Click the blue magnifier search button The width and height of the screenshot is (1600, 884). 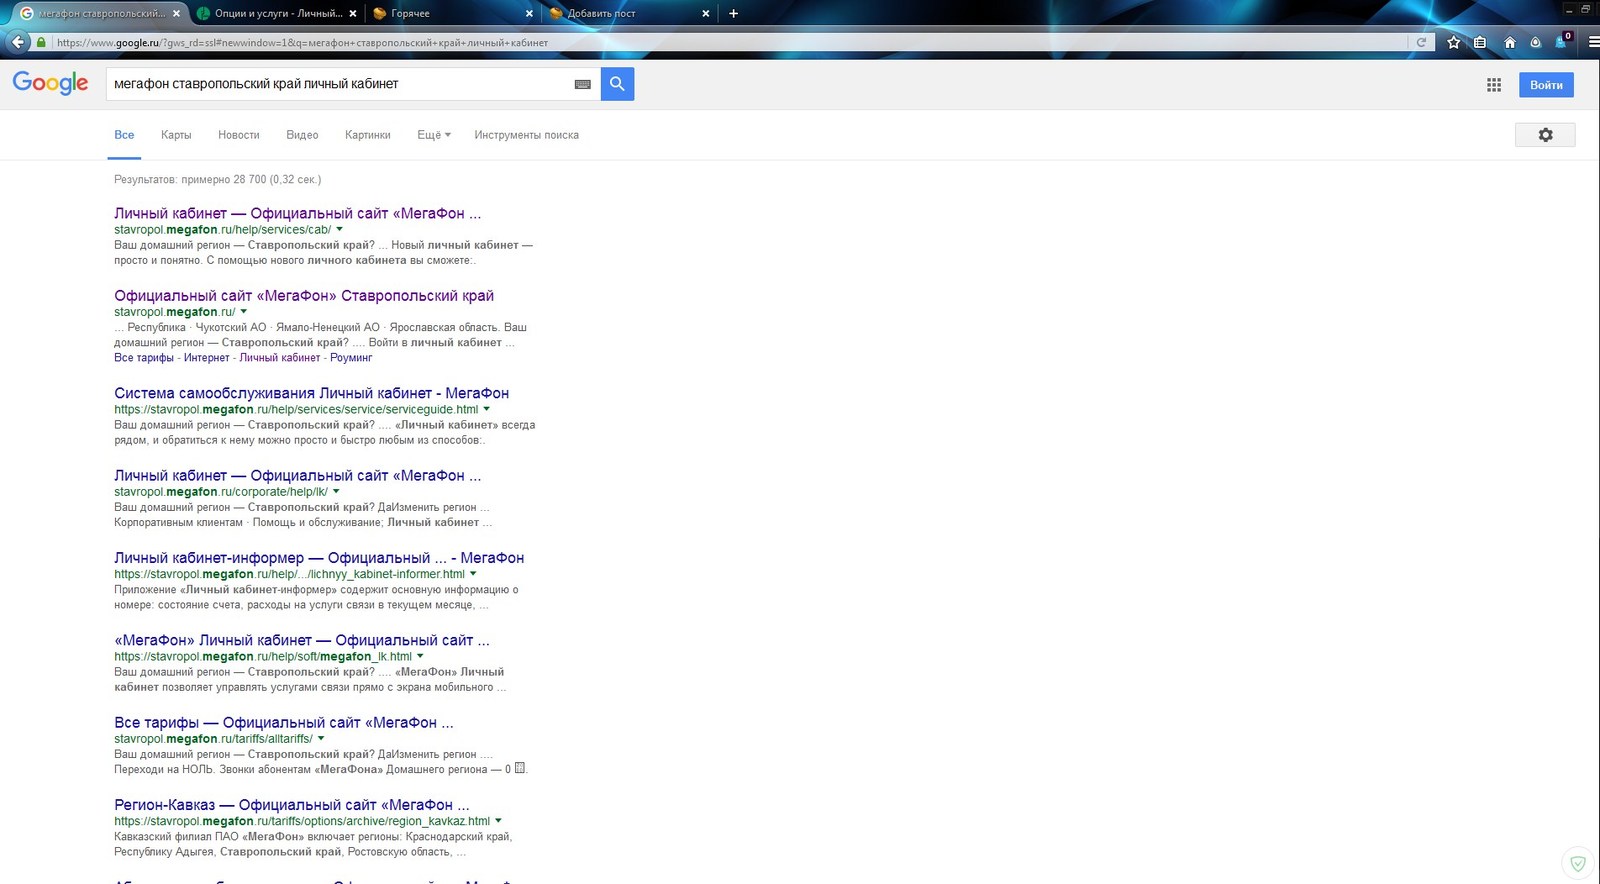click(617, 84)
